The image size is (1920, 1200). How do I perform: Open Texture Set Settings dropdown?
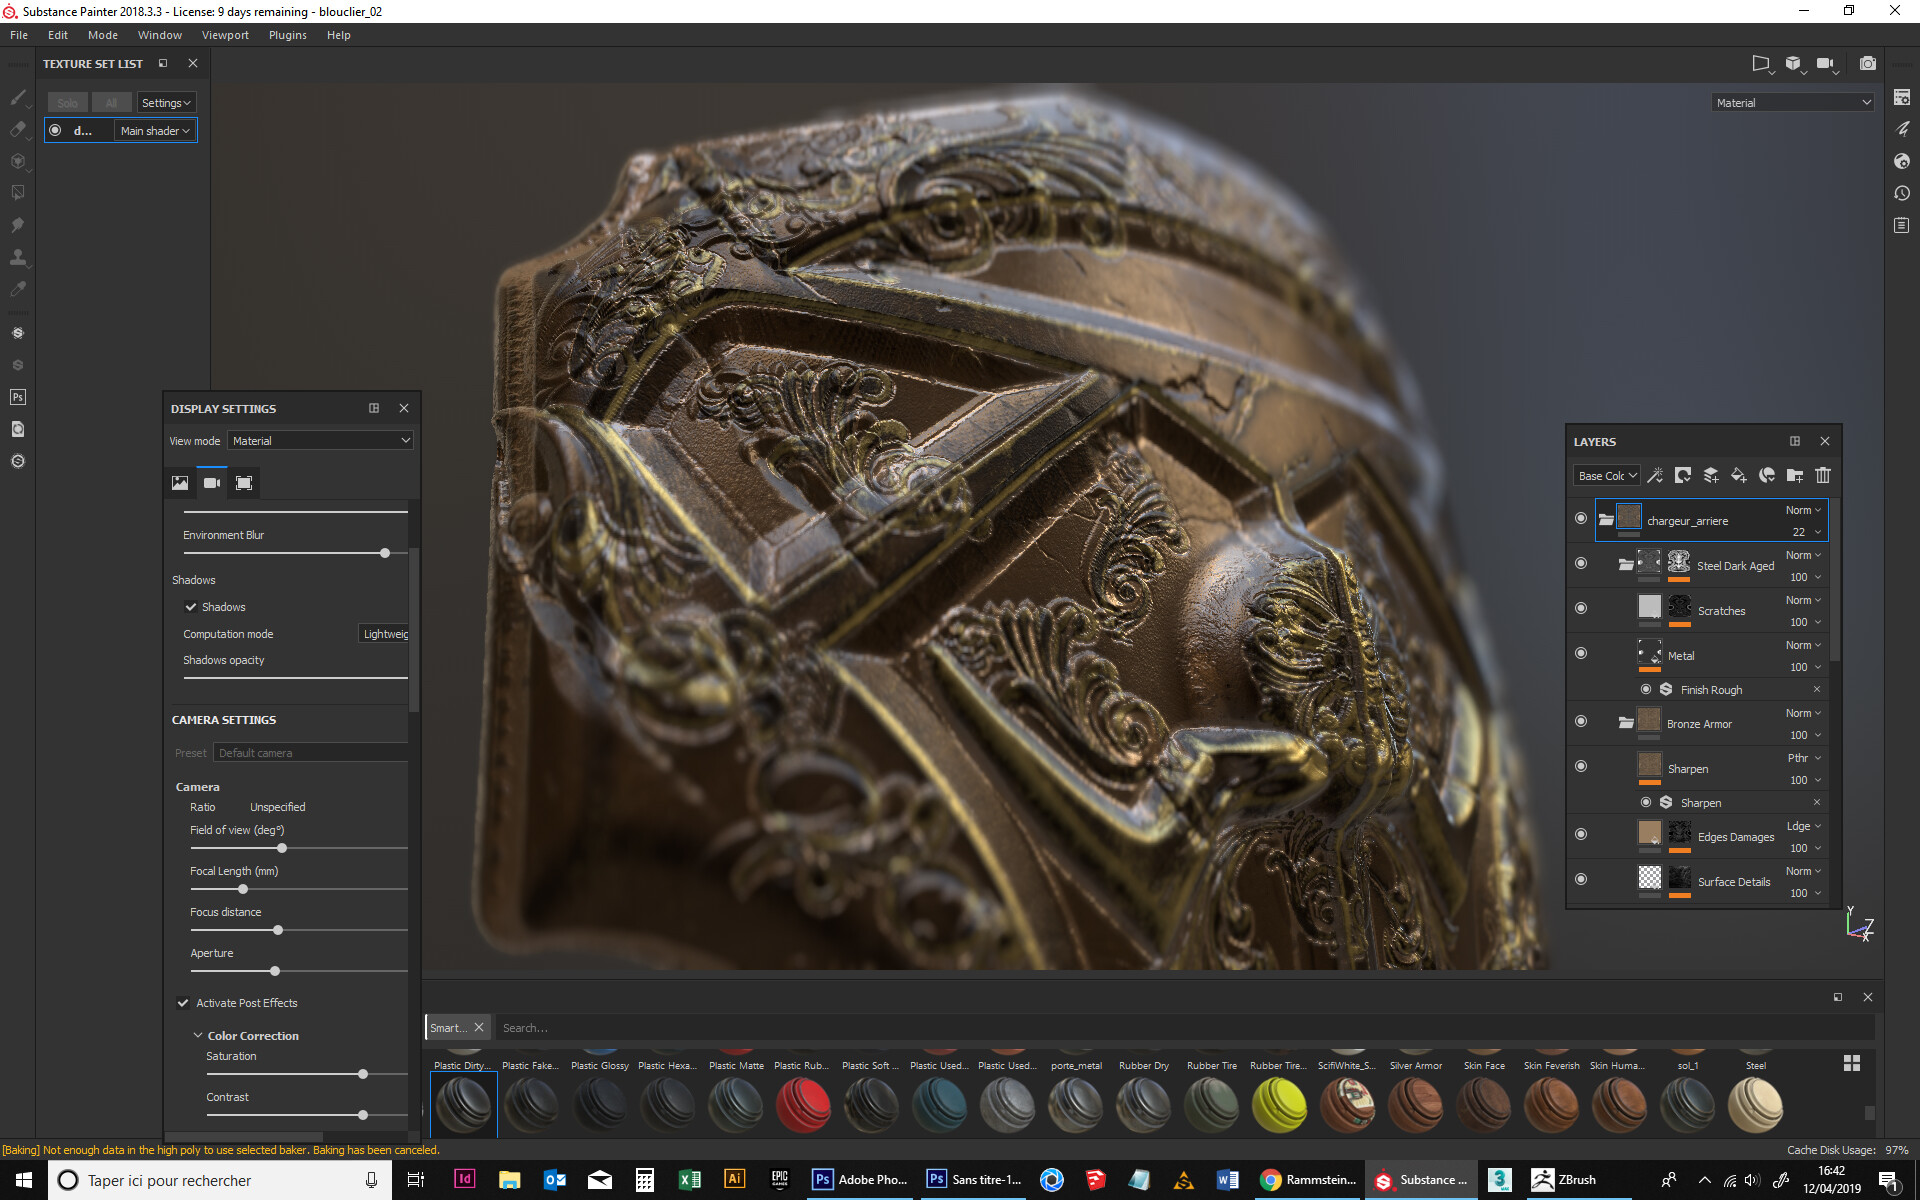coord(166,103)
